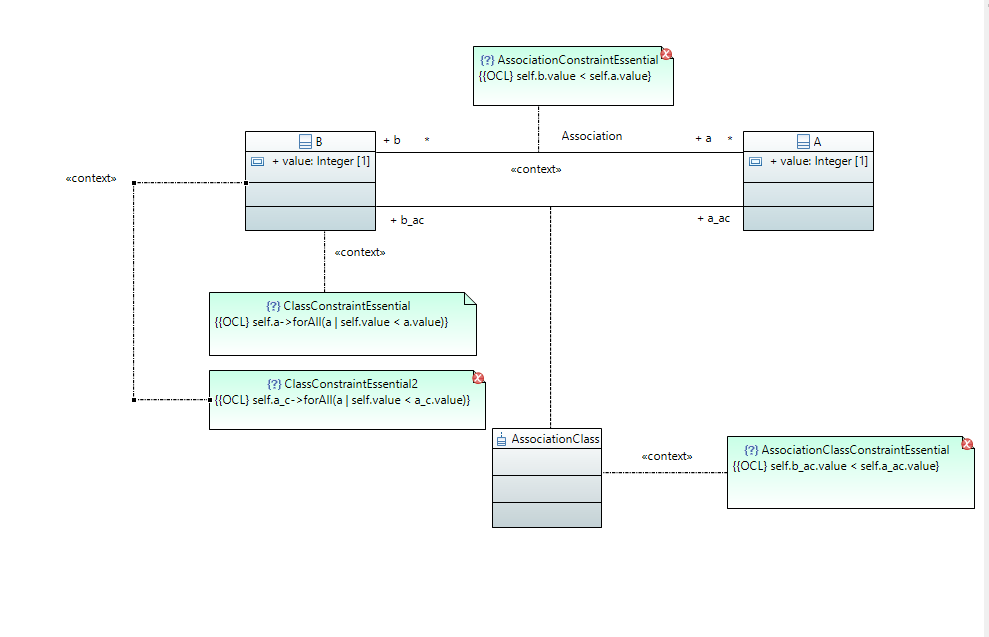Image resolution: width=989 pixels, height=637 pixels.
Task: Select property icon in class A value row
Action: click(x=755, y=161)
